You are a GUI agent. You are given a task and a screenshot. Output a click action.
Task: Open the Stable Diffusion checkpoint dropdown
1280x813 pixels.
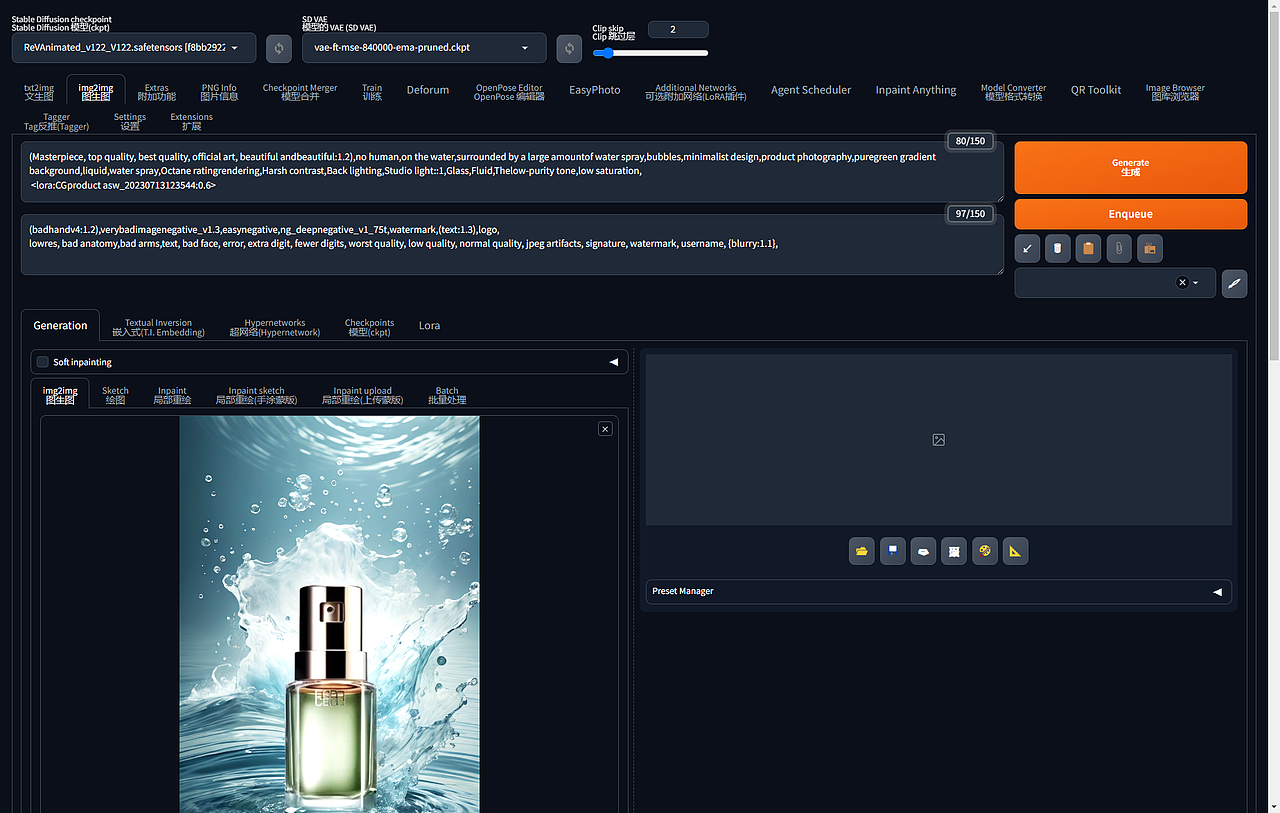pyautogui.click(x=134, y=48)
